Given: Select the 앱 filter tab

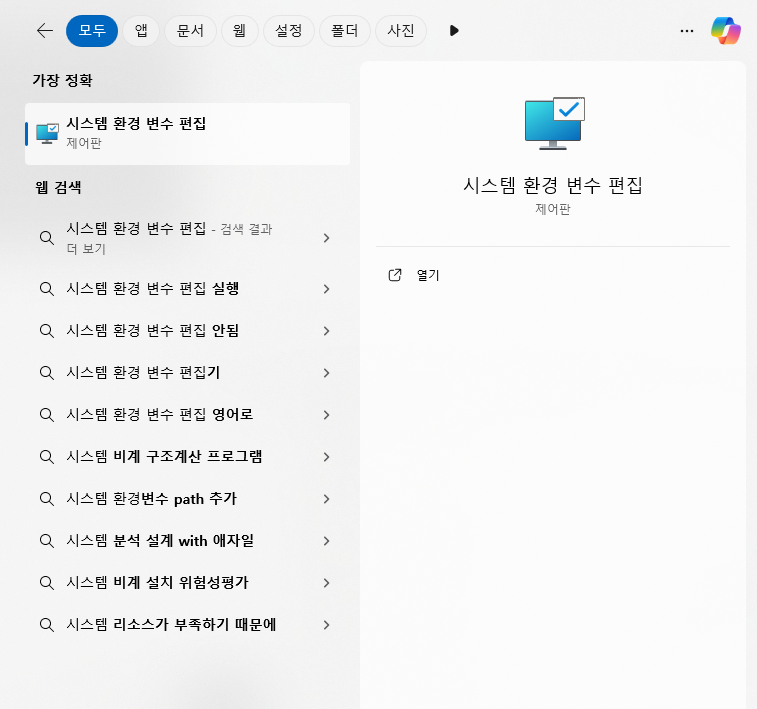Looking at the screenshot, I should (141, 31).
